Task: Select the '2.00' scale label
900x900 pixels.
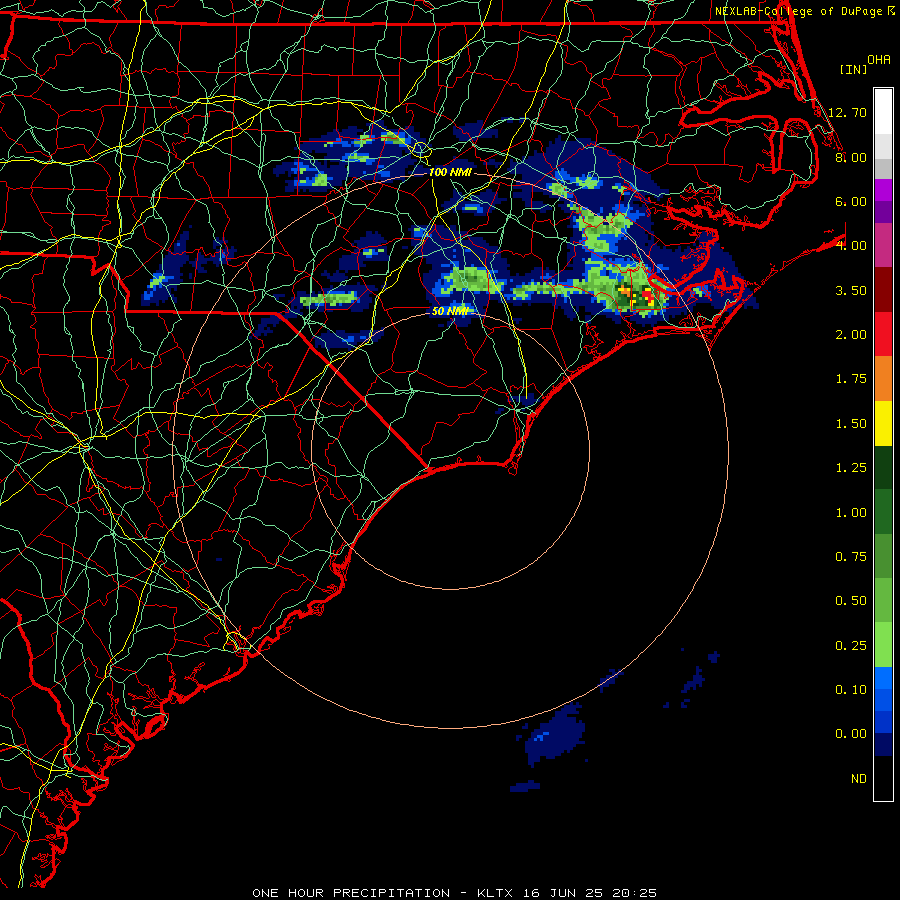Action: [851, 334]
